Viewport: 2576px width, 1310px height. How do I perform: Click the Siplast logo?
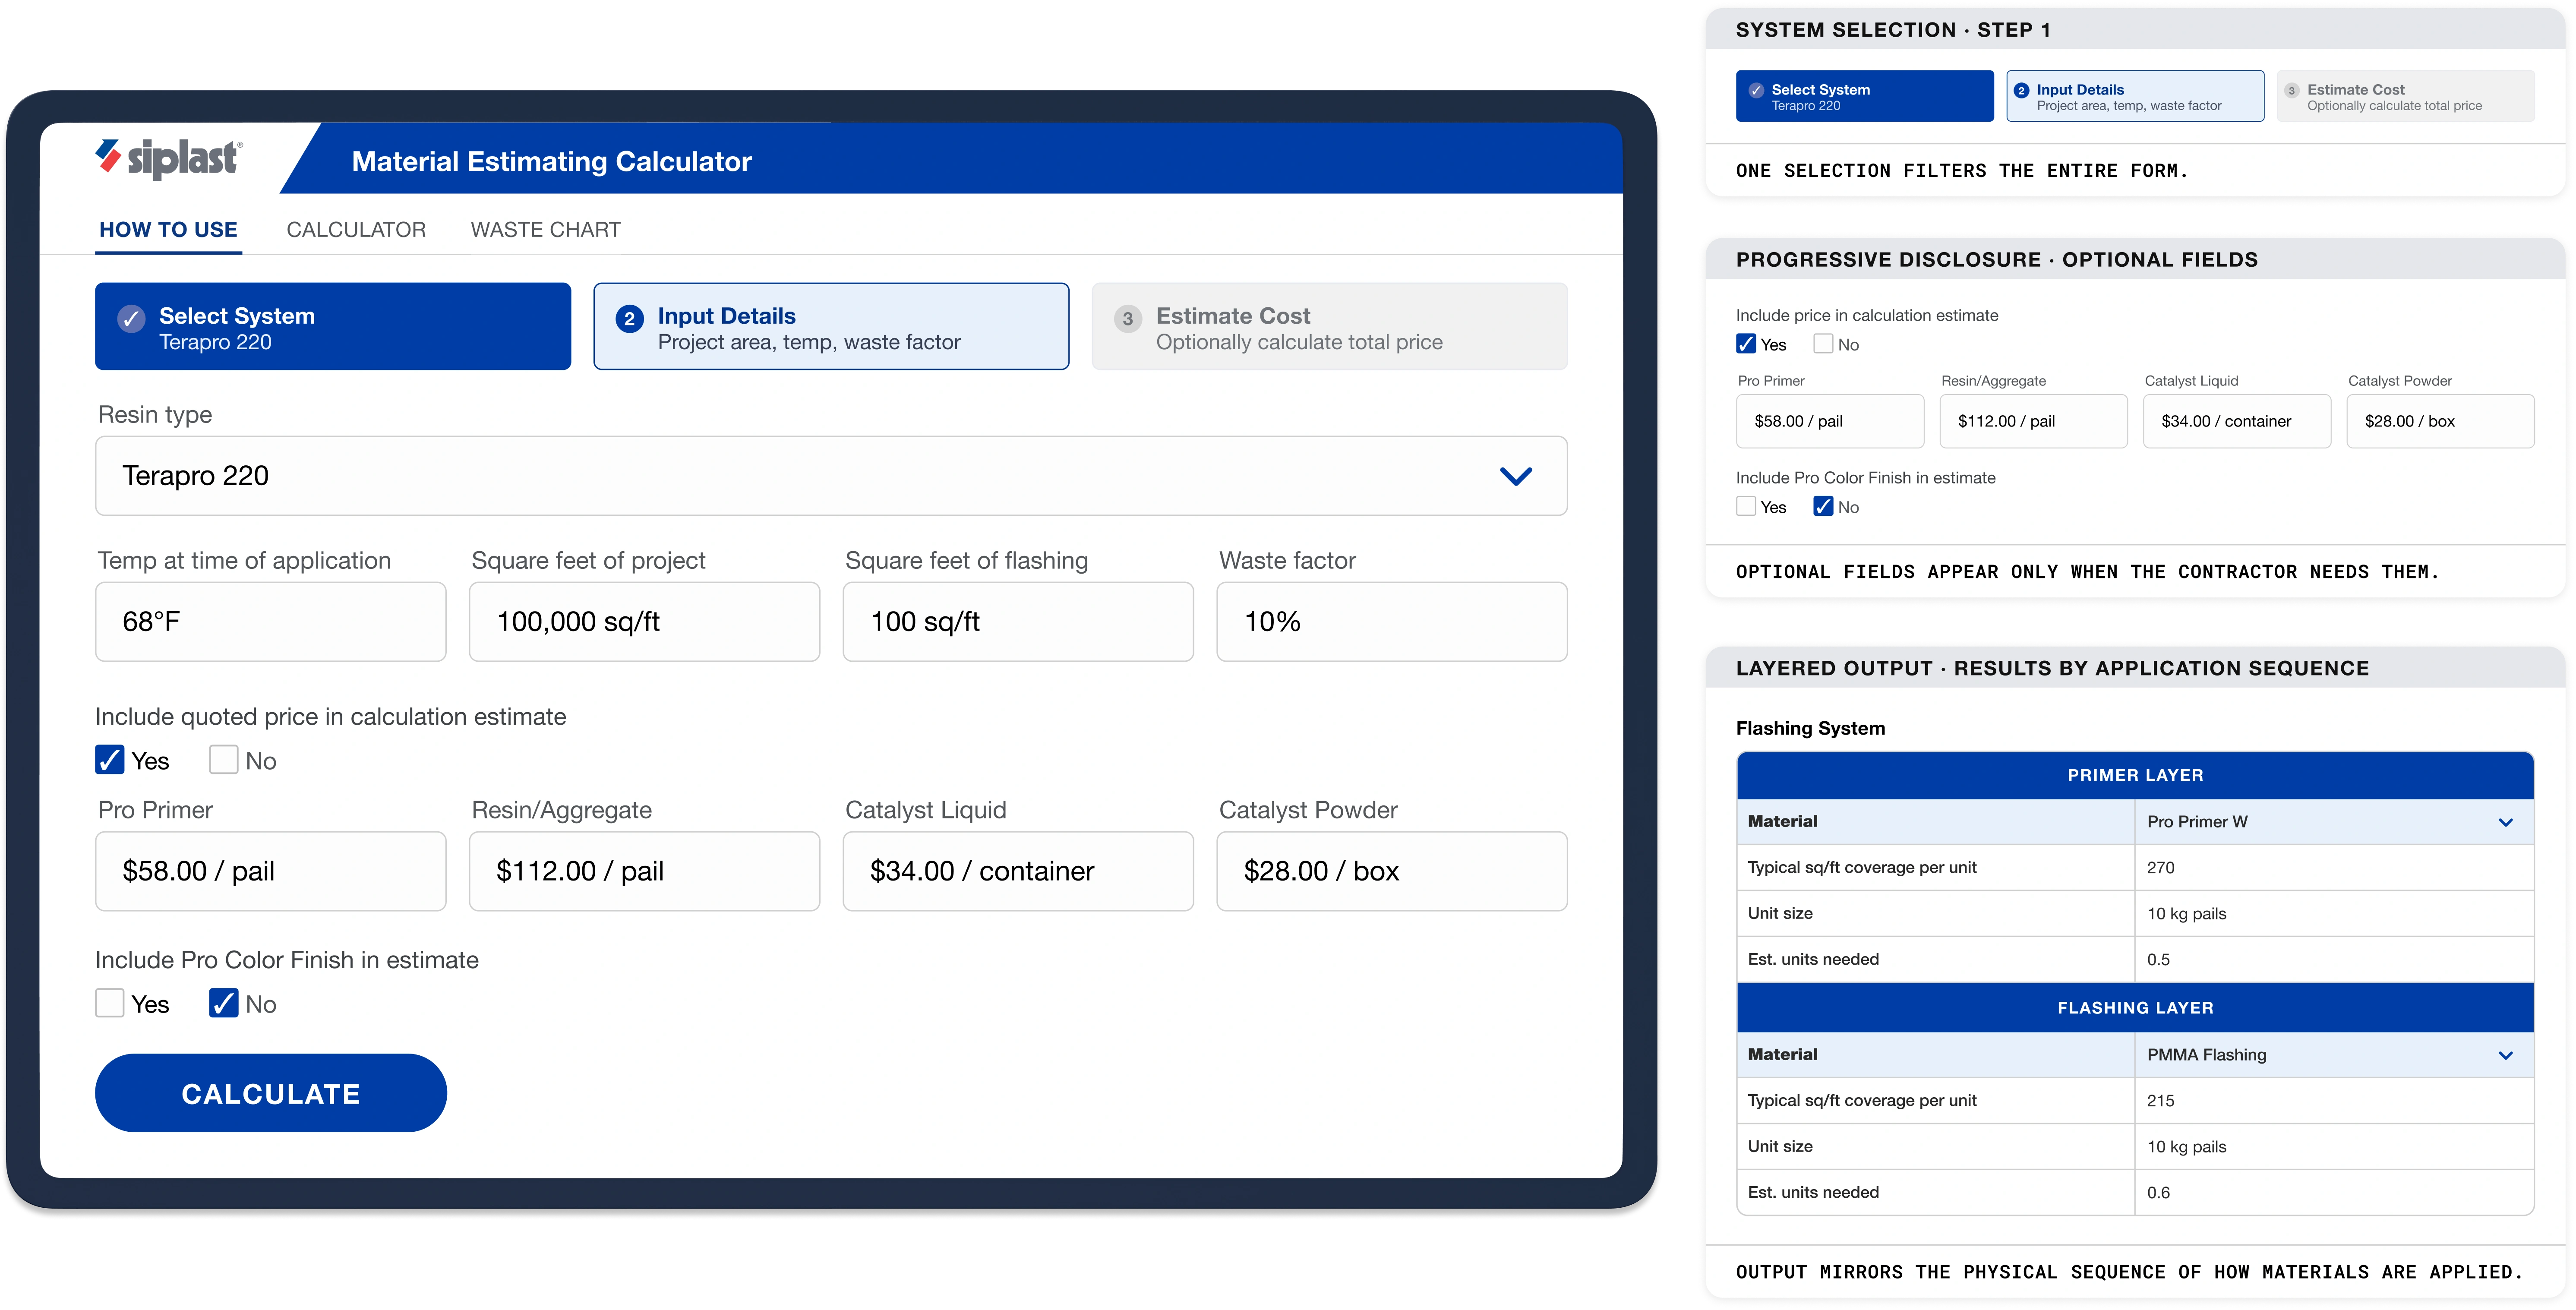169,158
